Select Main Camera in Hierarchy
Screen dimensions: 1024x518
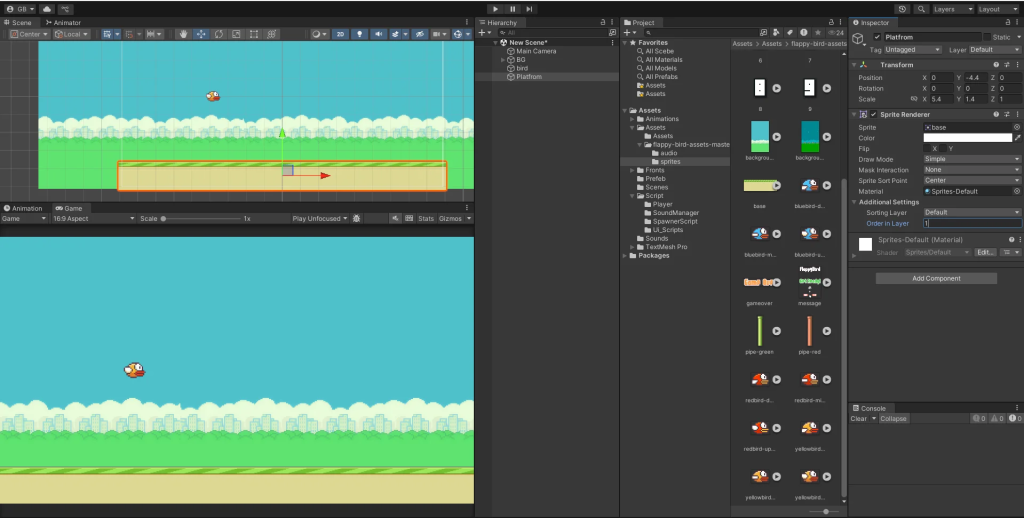click(536, 51)
